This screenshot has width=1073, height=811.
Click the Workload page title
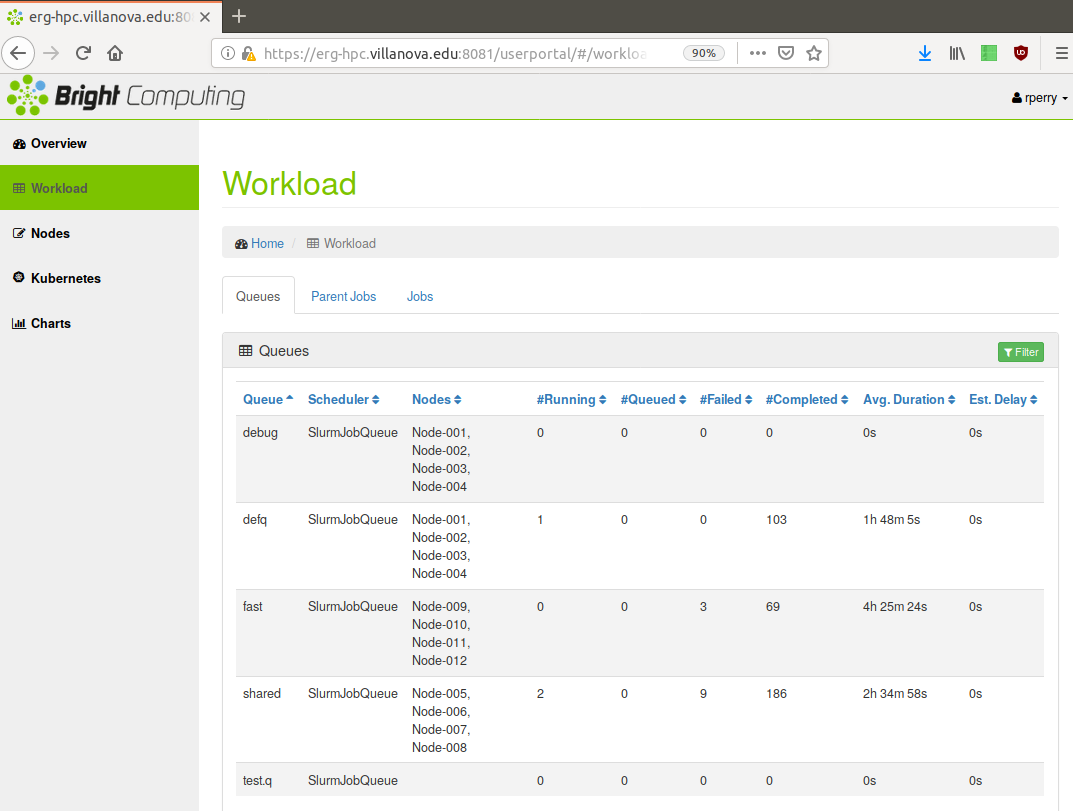[289, 183]
